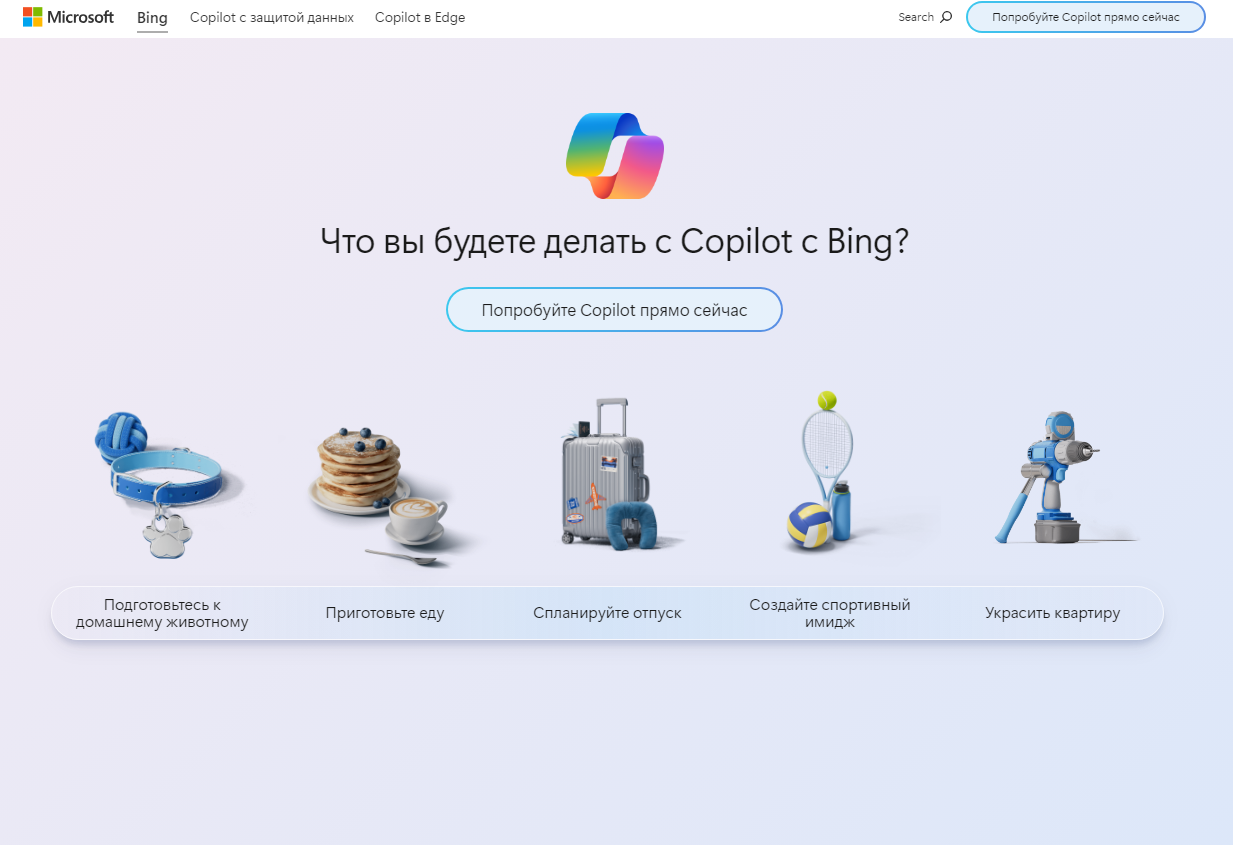Click the Microsoft logo

pos(68,17)
